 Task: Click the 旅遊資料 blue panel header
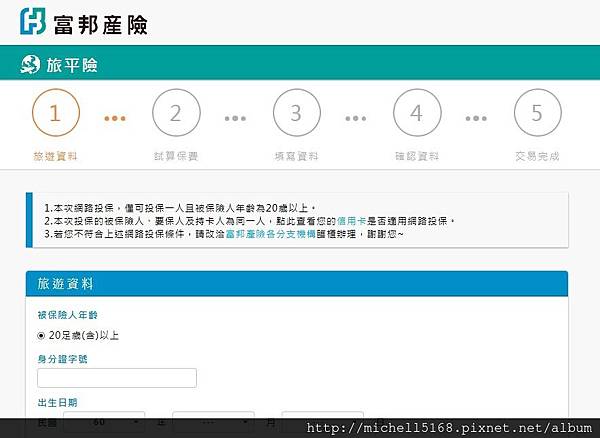tap(297, 284)
